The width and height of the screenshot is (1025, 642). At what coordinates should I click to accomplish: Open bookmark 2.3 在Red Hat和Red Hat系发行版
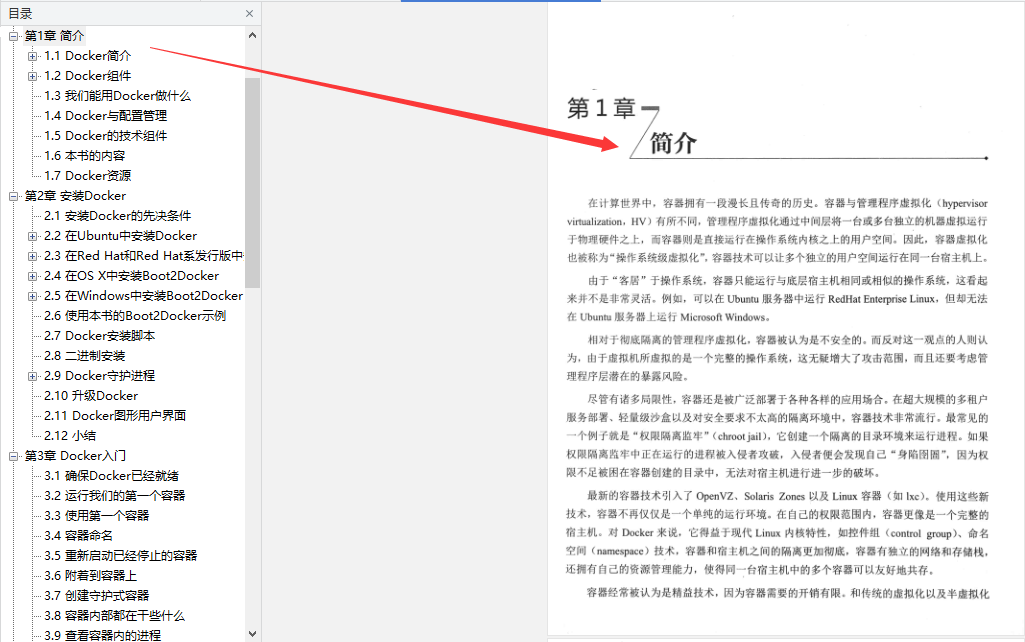pyautogui.click(x=144, y=256)
